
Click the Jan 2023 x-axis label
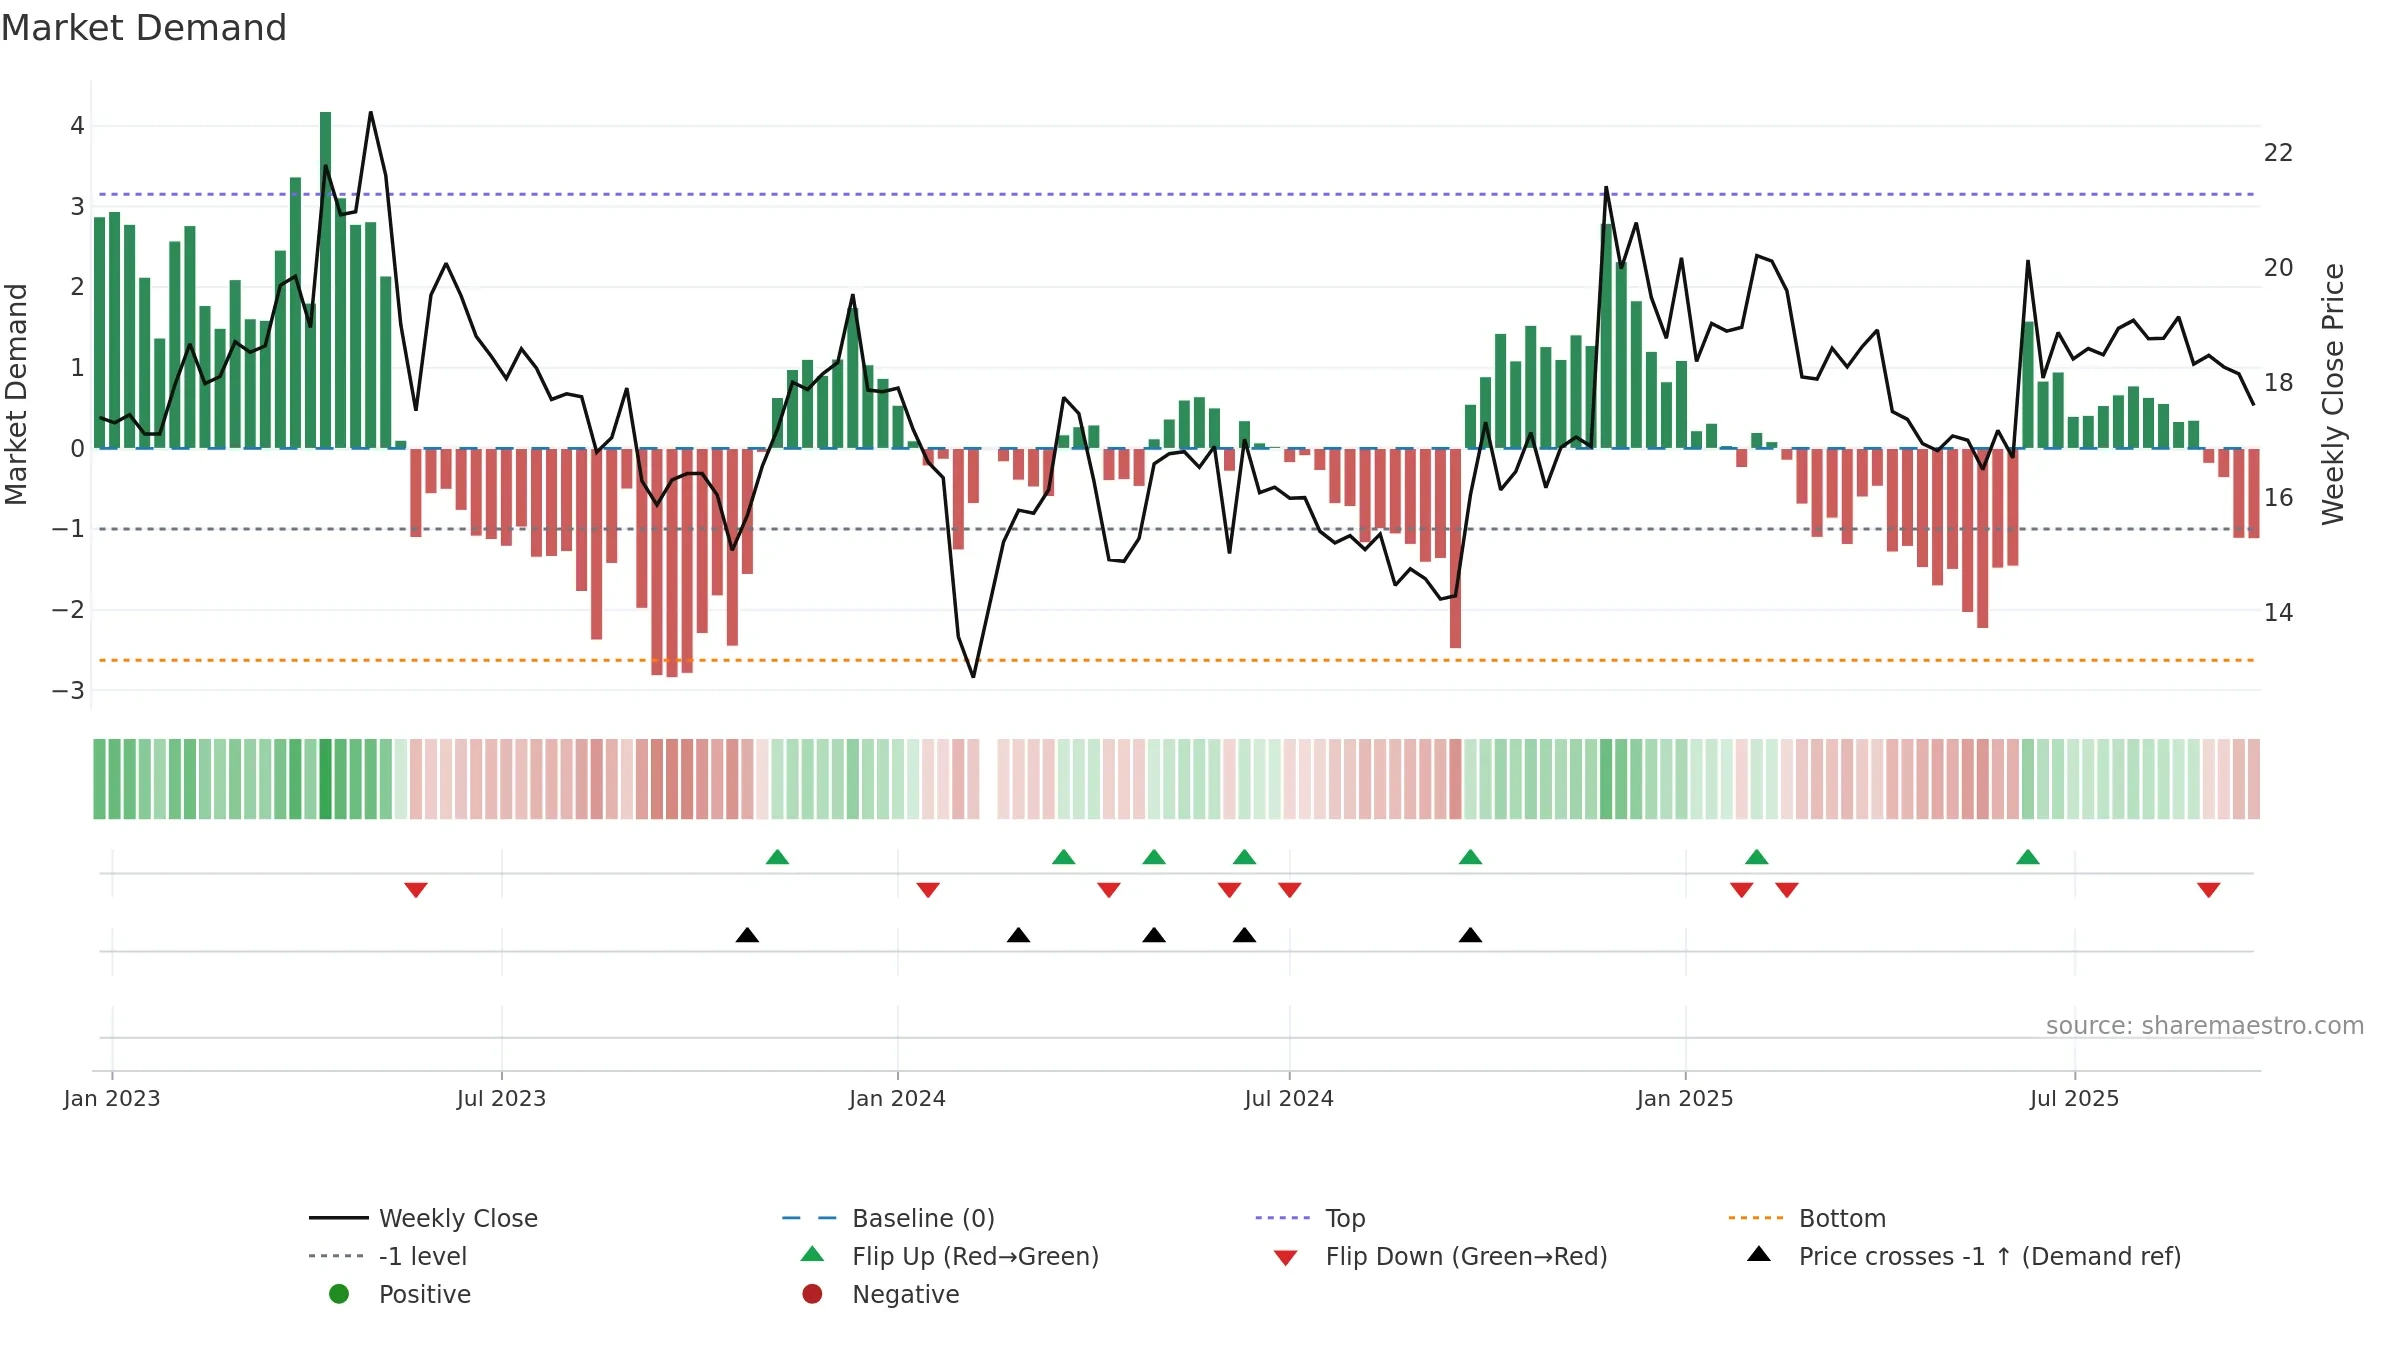click(112, 1099)
